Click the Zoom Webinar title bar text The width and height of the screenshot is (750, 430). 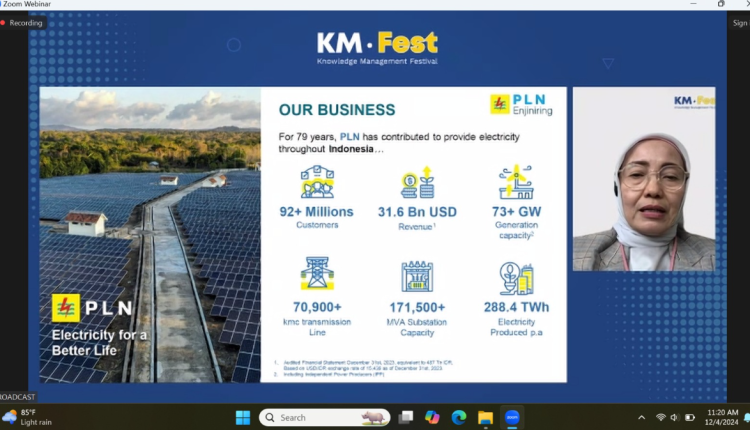(27, 4)
